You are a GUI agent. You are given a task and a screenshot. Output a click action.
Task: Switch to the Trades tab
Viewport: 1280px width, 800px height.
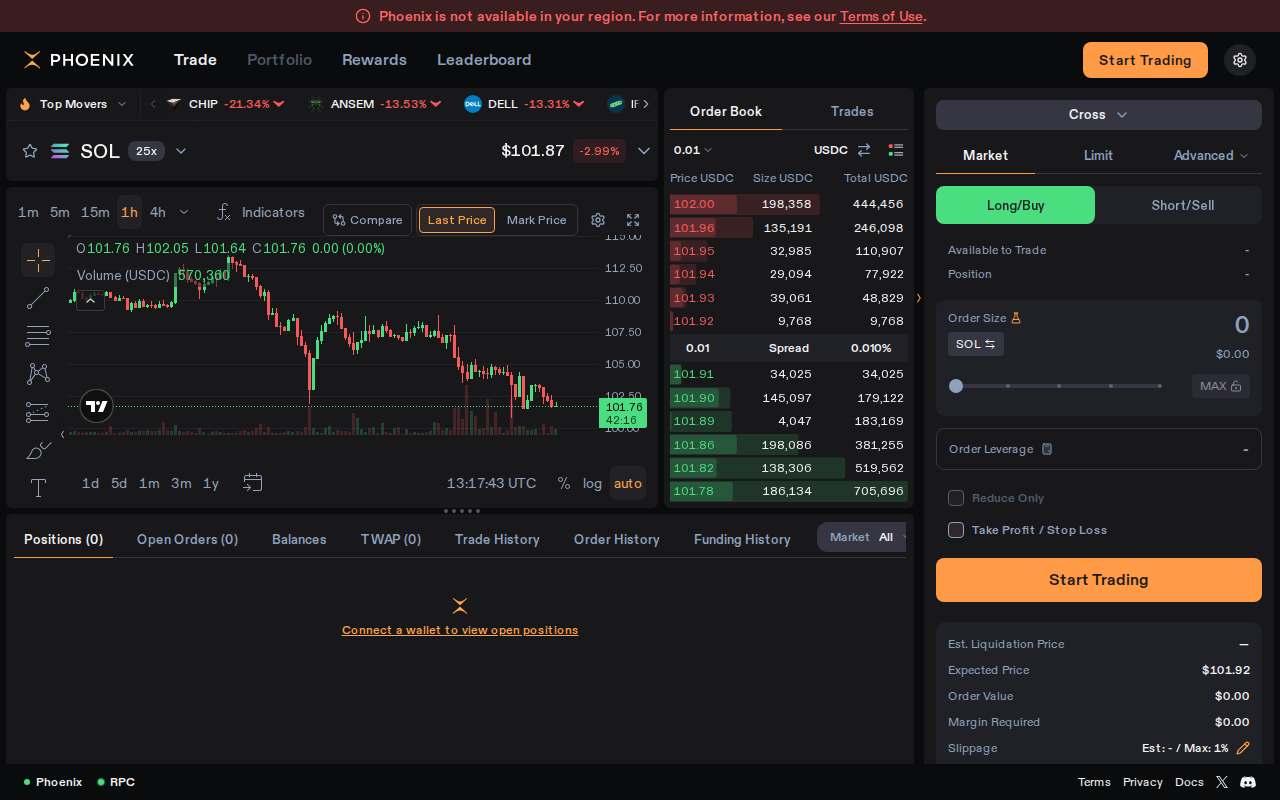(852, 111)
